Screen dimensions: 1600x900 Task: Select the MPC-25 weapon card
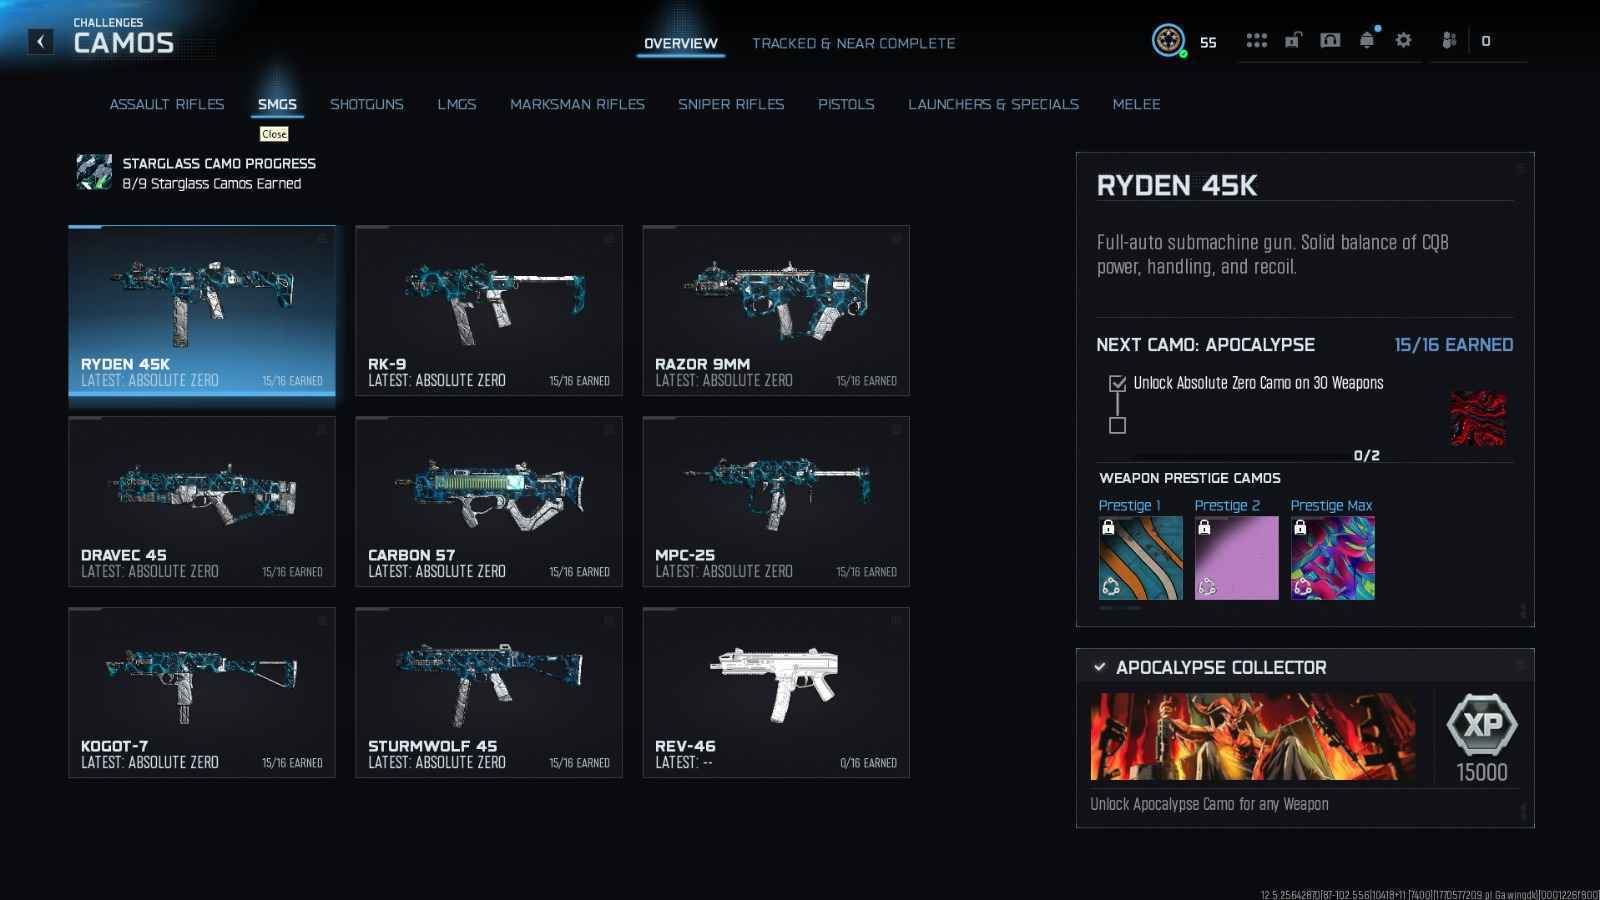point(776,501)
